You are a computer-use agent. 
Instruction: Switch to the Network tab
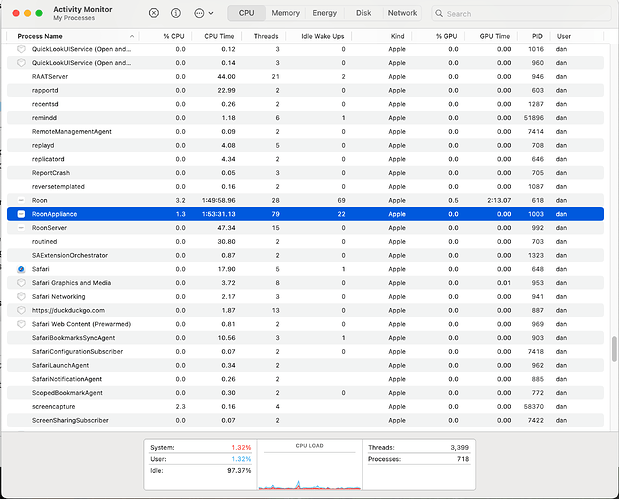coord(402,13)
